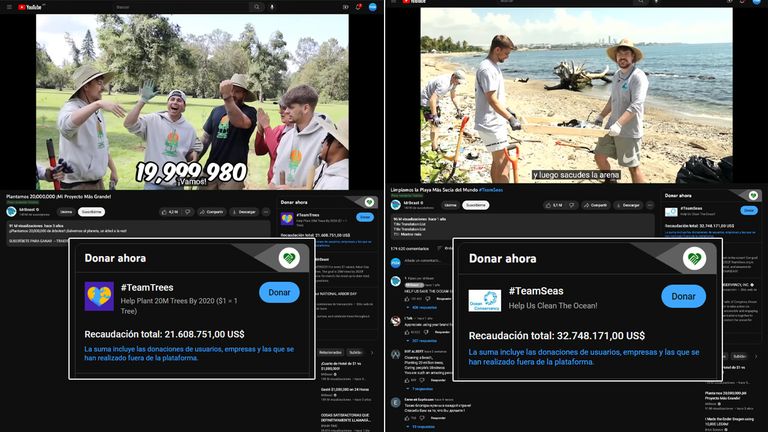Screen dimensions: 768x432
Task: Share the beach cleanup video via Compartir
Action: pos(596,205)
